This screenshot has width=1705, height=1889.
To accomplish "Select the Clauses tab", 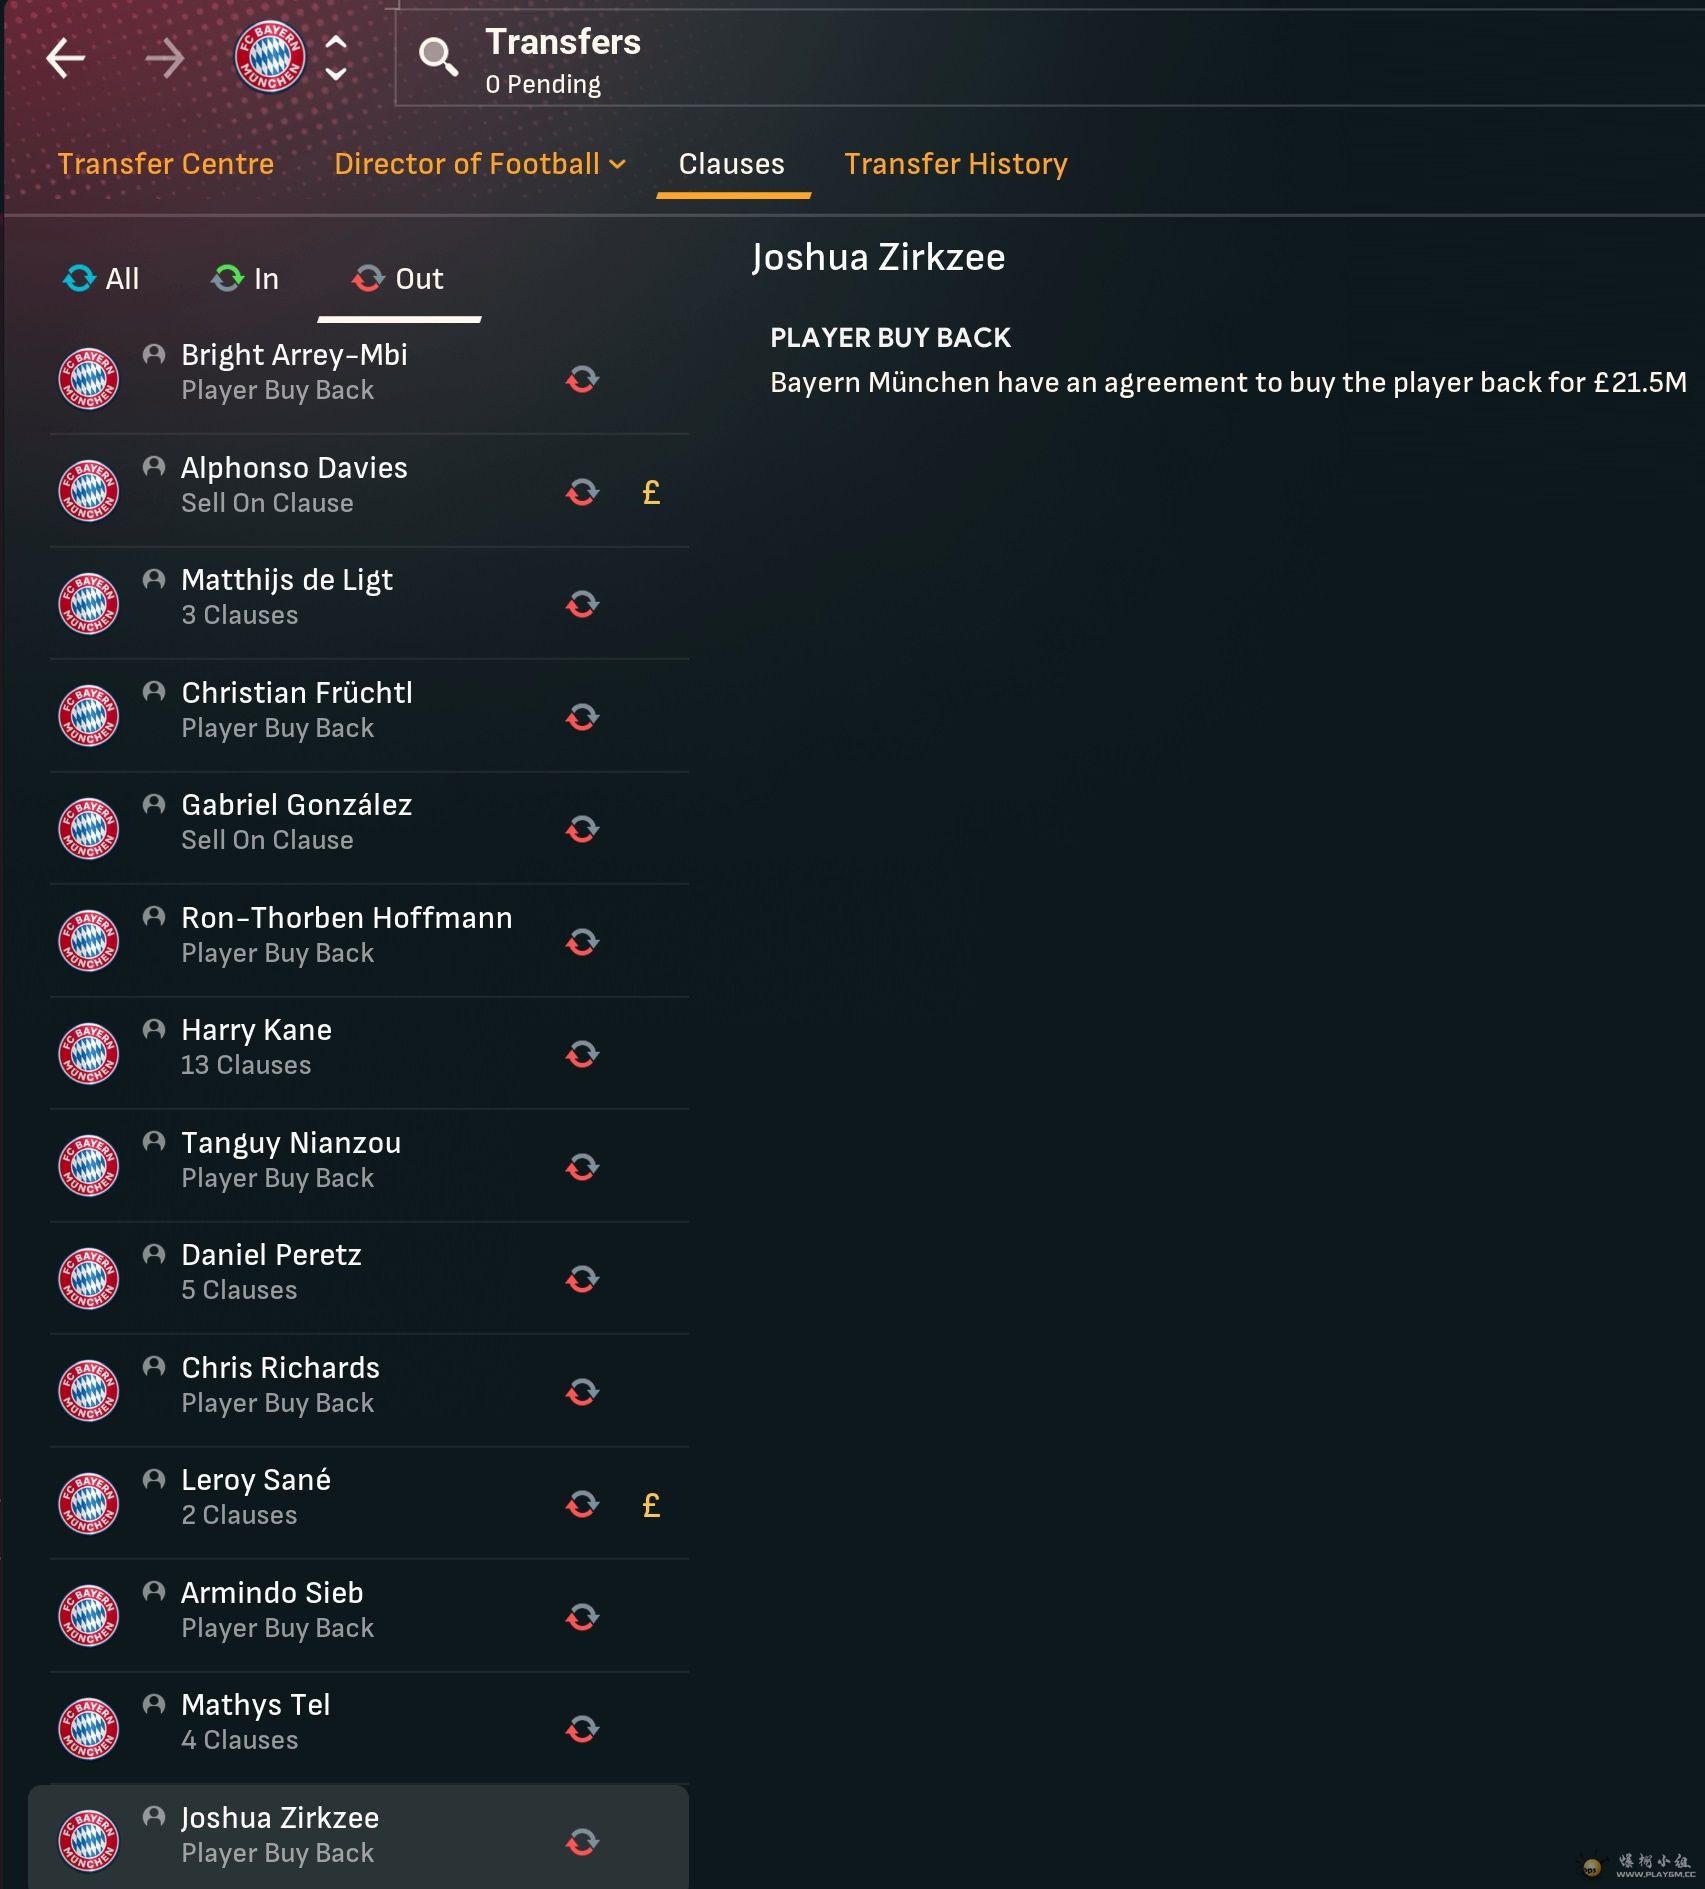I will (x=732, y=164).
